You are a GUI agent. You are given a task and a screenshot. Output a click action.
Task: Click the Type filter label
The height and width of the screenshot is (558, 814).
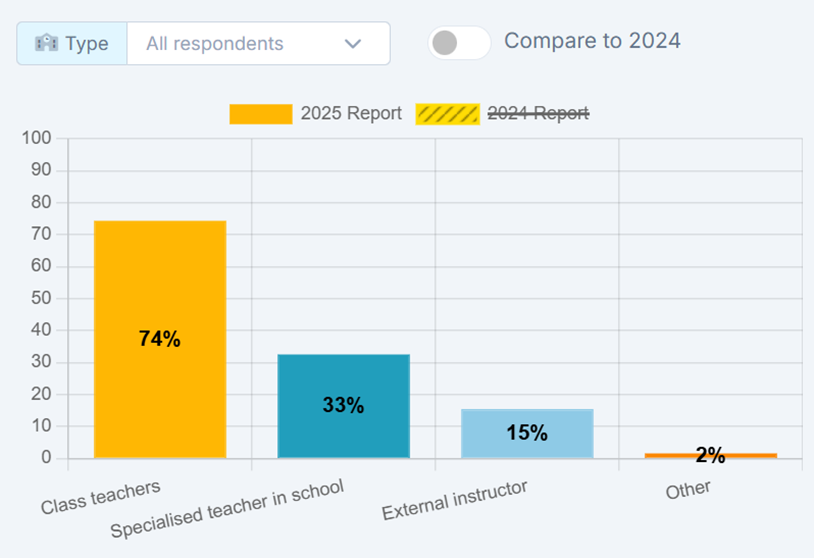pos(86,43)
